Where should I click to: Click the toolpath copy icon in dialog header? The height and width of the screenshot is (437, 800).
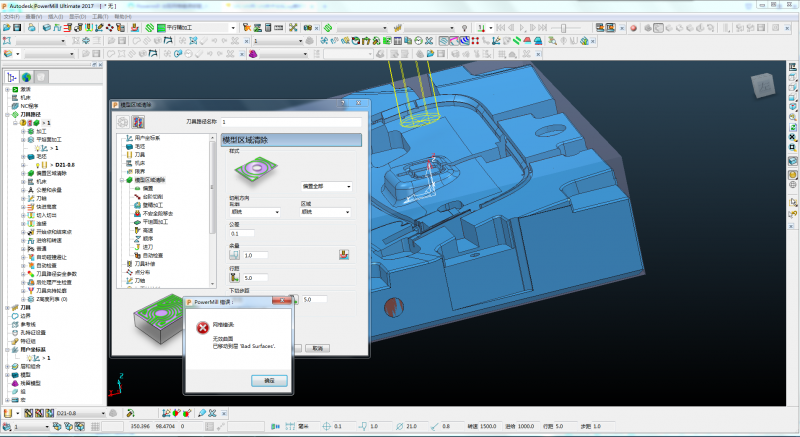pos(138,121)
